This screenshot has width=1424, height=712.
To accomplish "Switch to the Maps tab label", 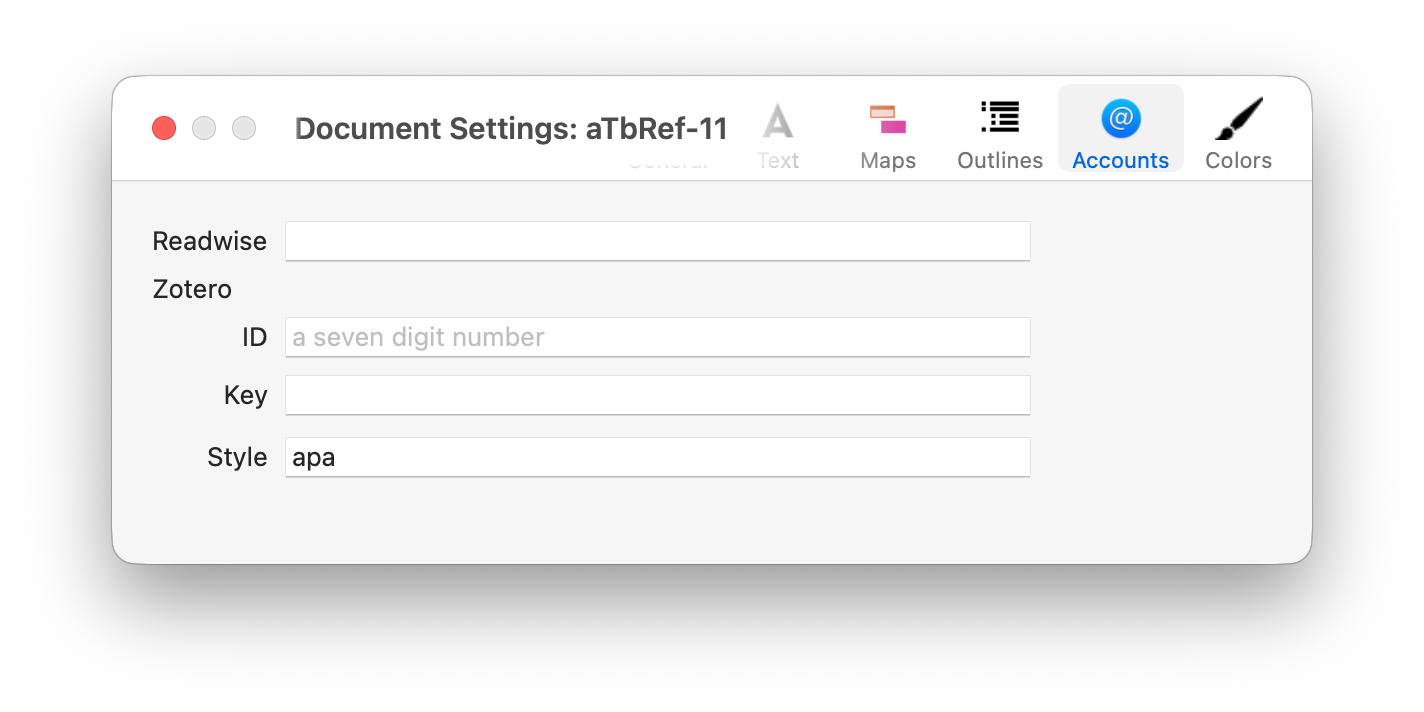I will 887,161.
